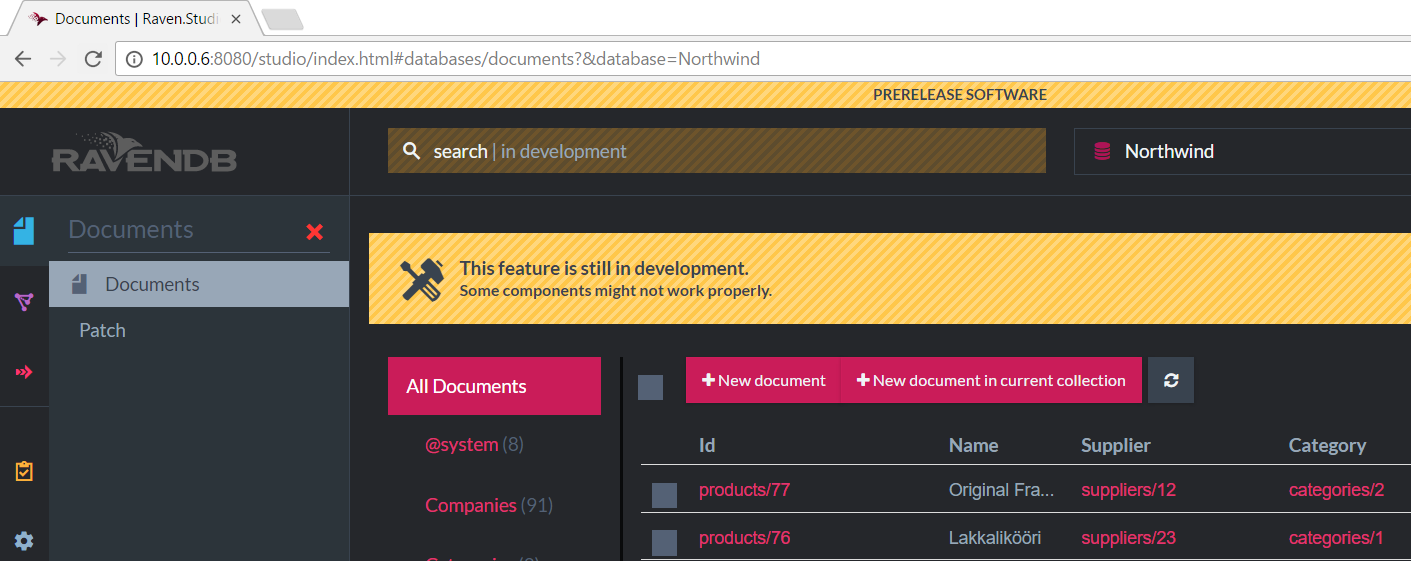This screenshot has height=561, width=1411.
Task: Close the Documents panel with red X
Action: click(315, 232)
